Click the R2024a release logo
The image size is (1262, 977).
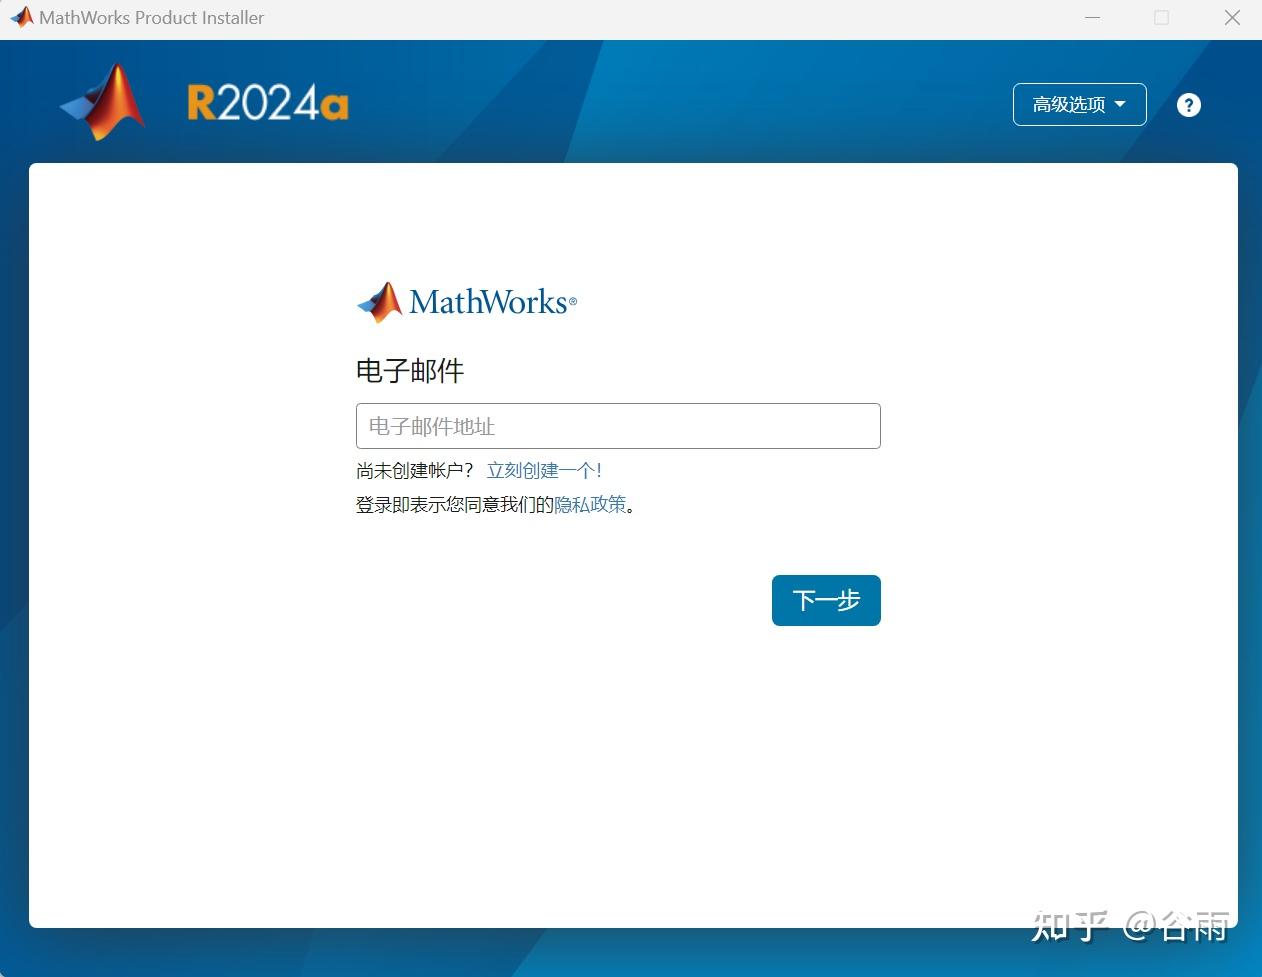267,102
